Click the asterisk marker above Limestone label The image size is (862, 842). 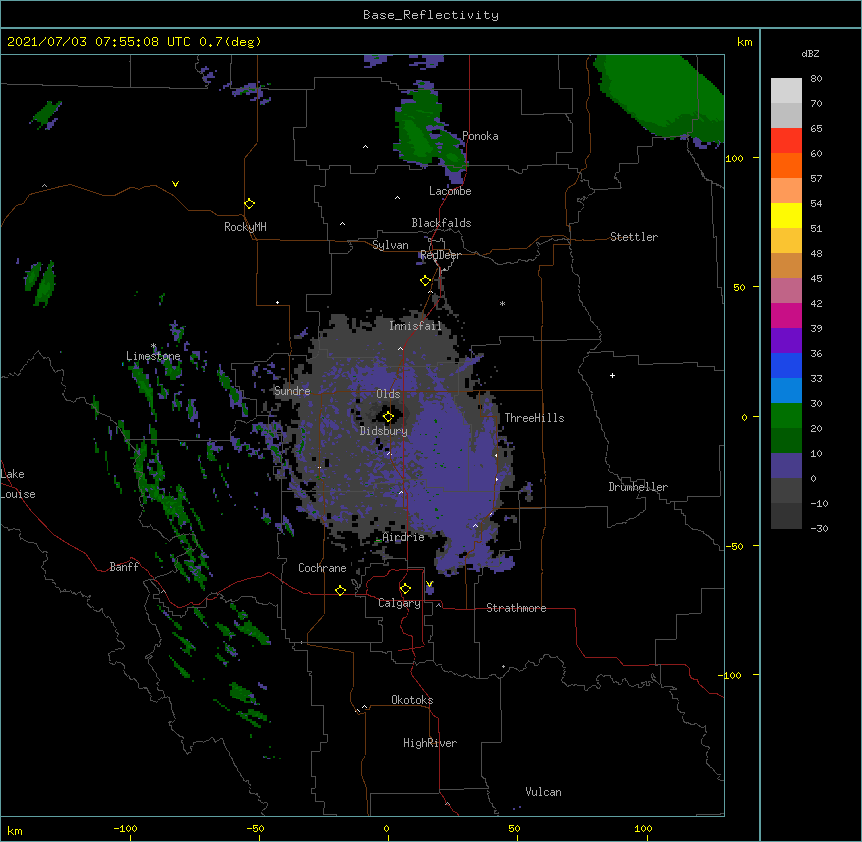(154, 346)
